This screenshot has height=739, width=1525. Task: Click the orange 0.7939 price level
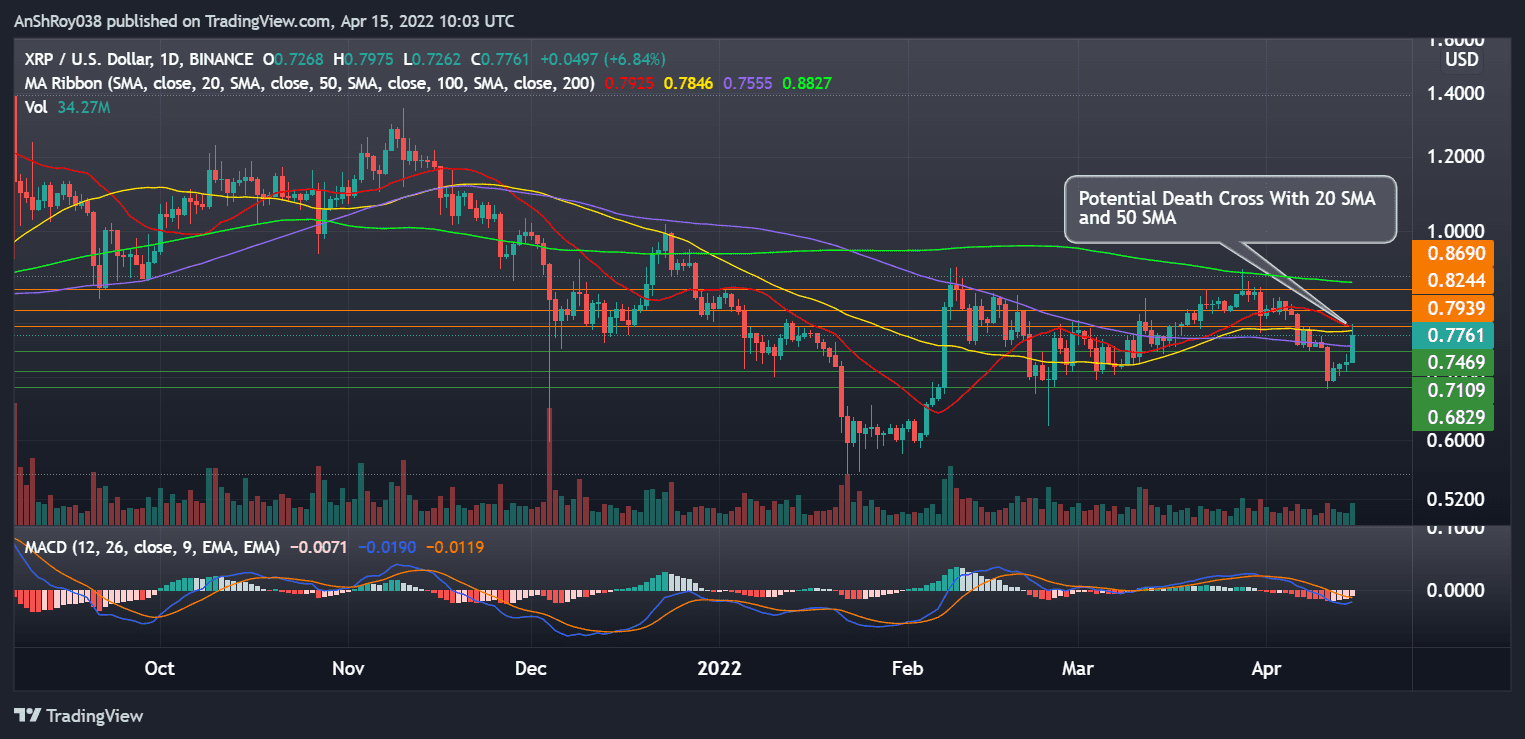[1455, 310]
